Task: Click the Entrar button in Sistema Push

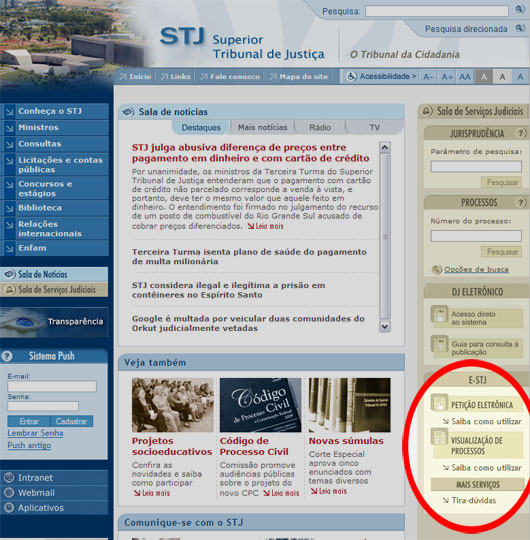Action: 29,421
